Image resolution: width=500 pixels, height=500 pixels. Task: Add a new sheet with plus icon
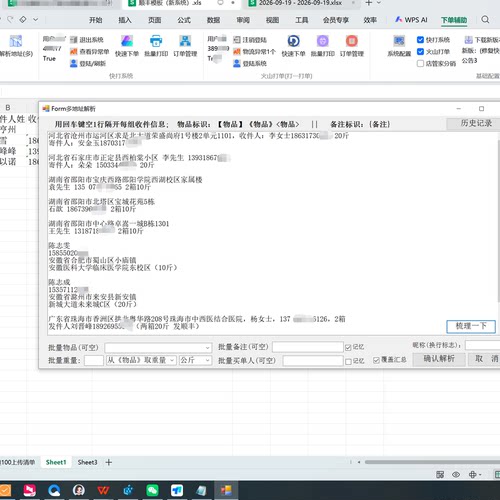point(109,462)
